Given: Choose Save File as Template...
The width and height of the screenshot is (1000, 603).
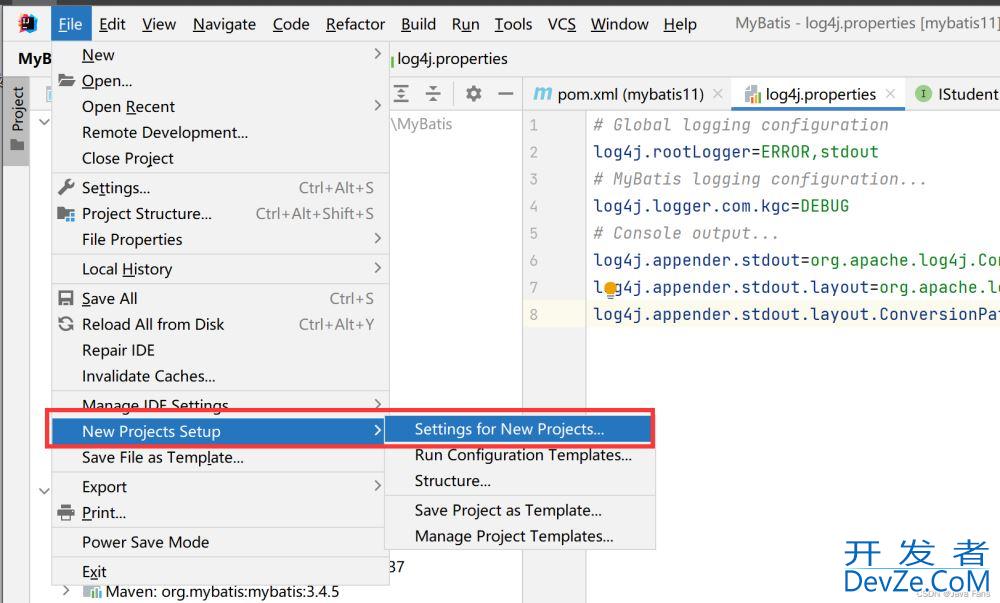Looking at the screenshot, I should coord(218,458).
